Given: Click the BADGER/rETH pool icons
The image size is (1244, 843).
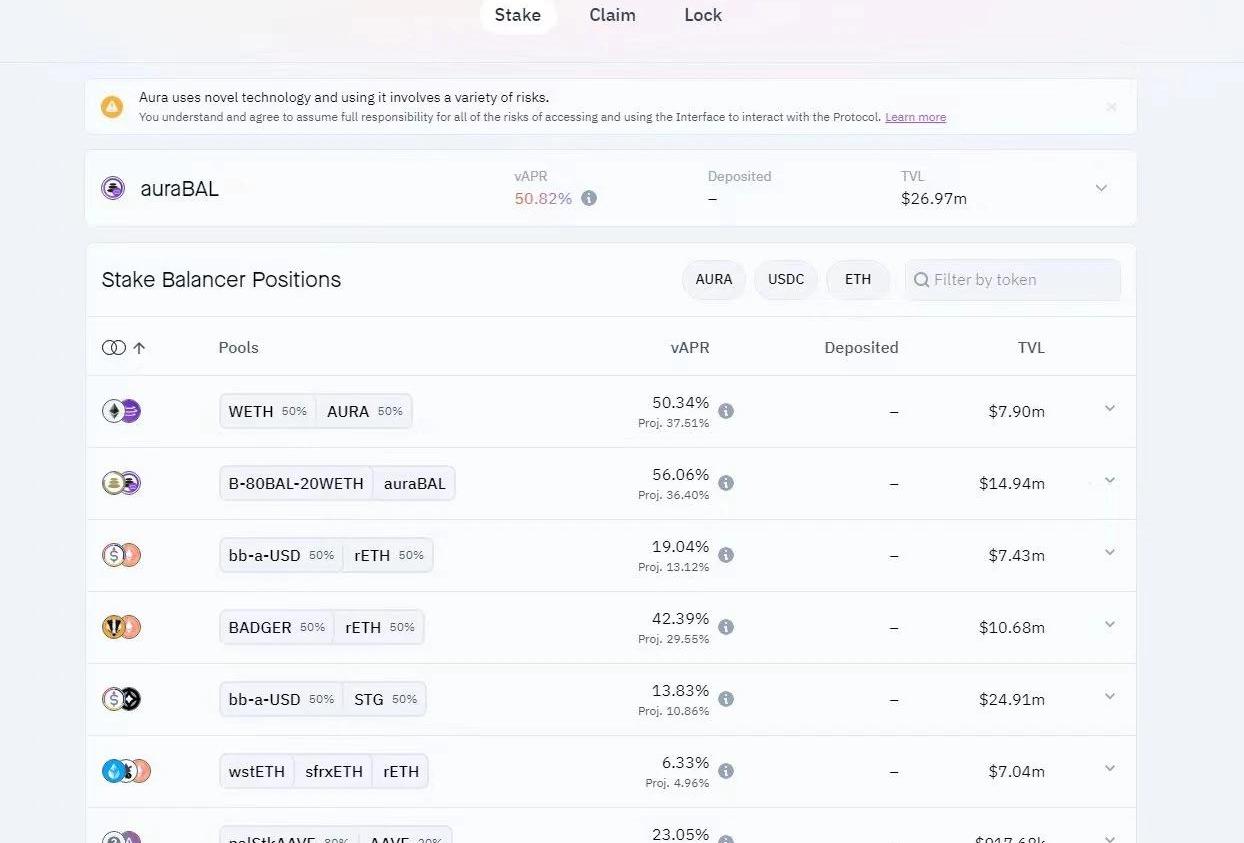Looking at the screenshot, I should [x=121, y=627].
